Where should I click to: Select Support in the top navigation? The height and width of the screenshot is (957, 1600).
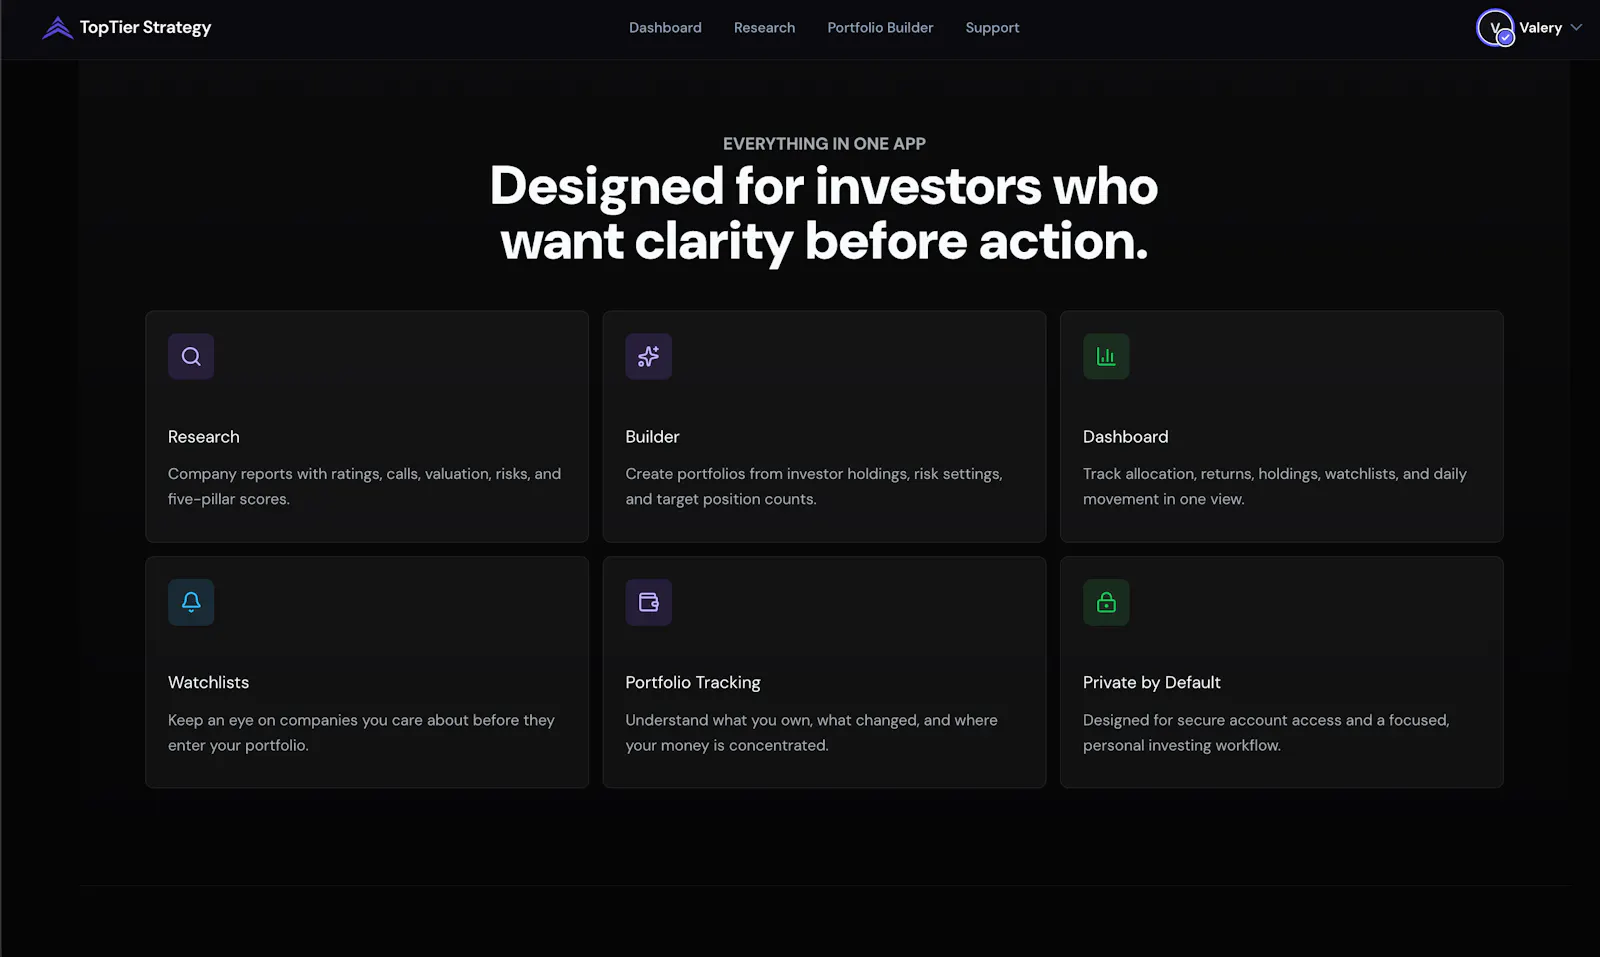pos(992,28)
